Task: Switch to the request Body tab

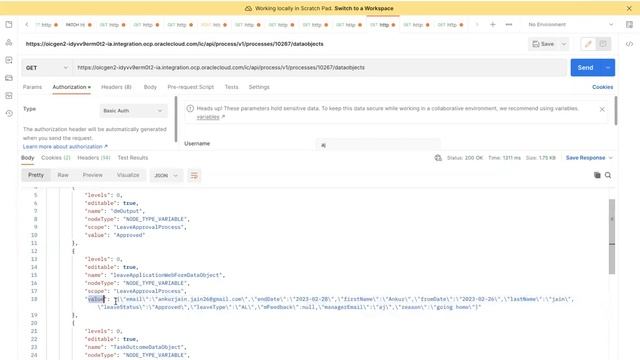Action: (150, 87)
